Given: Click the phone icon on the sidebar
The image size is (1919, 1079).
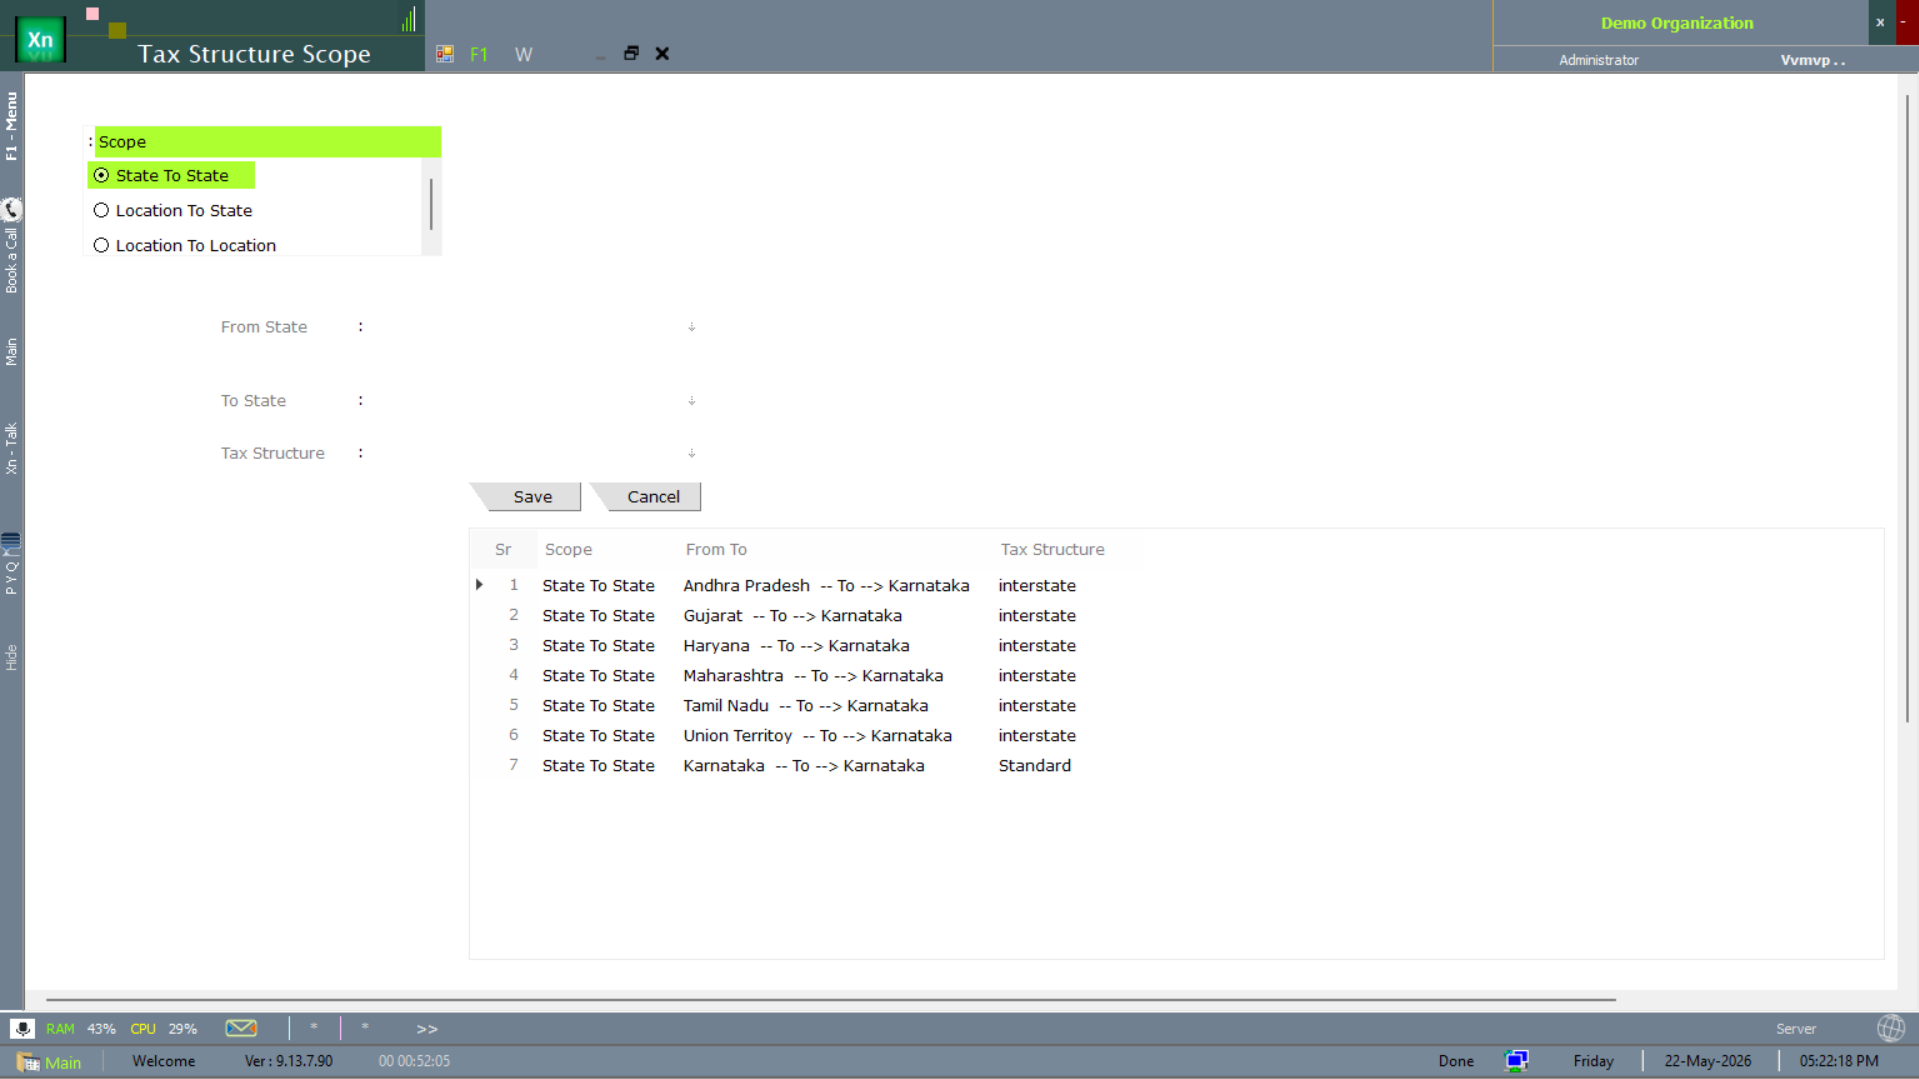Looking at the screenshot, I should [11, 209].
